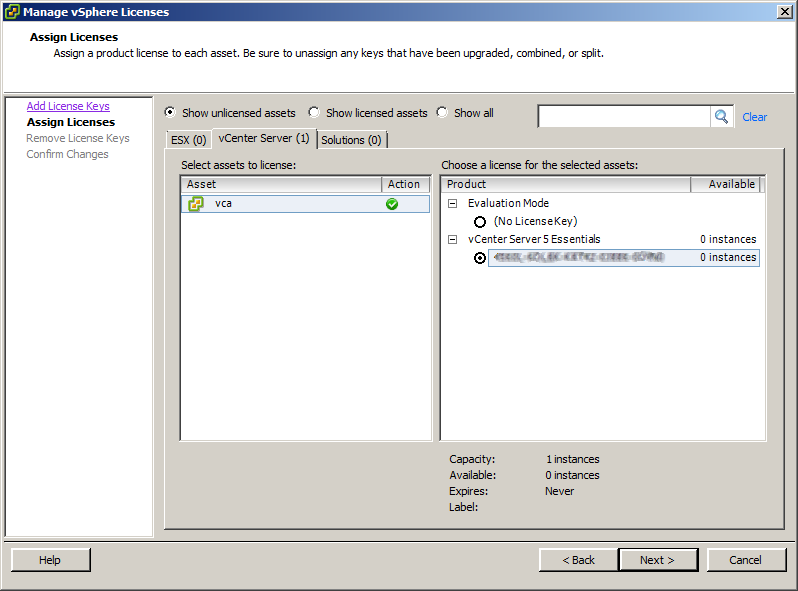
Task: Go to previous step with Back button
Action: [x=578, y=560]
